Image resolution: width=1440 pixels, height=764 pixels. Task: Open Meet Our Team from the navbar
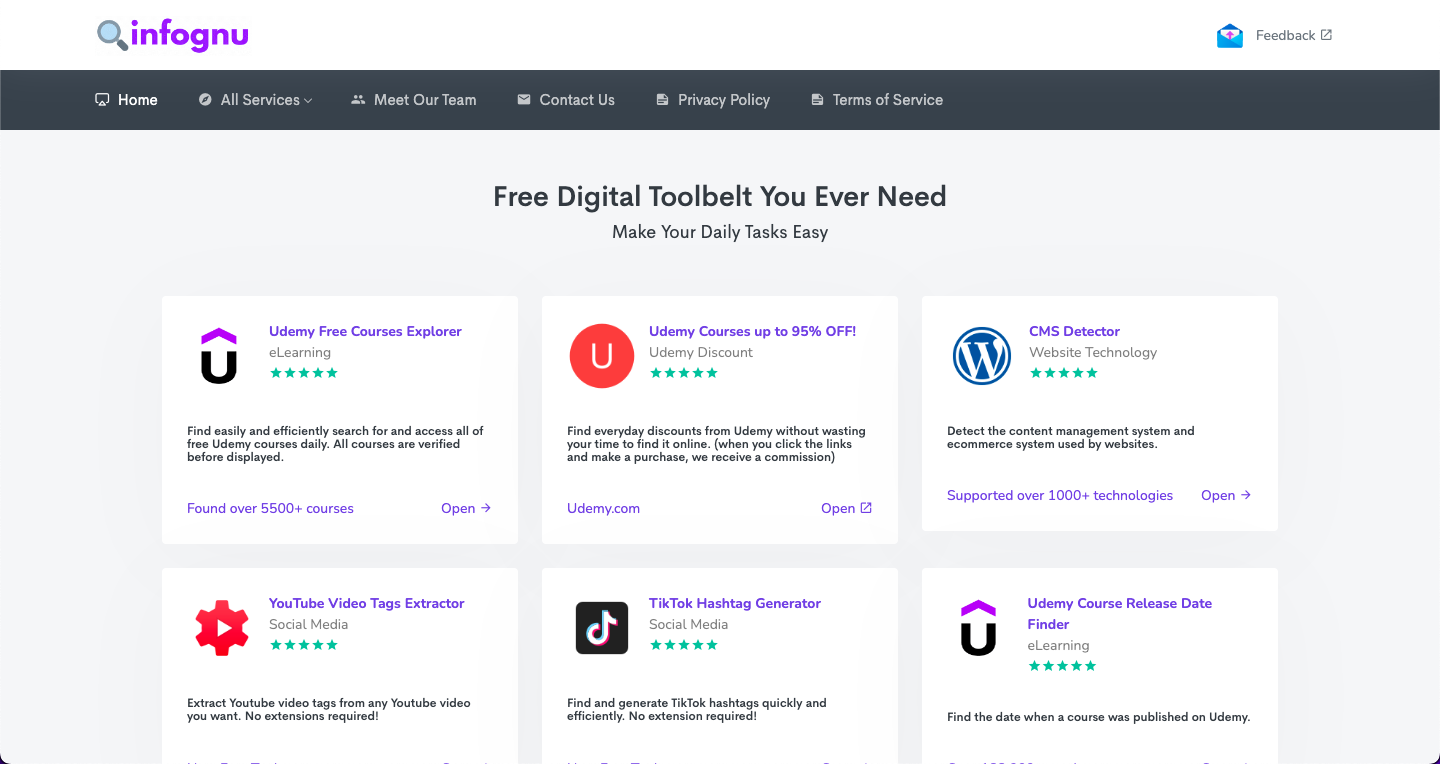click(x=414, y=99)
